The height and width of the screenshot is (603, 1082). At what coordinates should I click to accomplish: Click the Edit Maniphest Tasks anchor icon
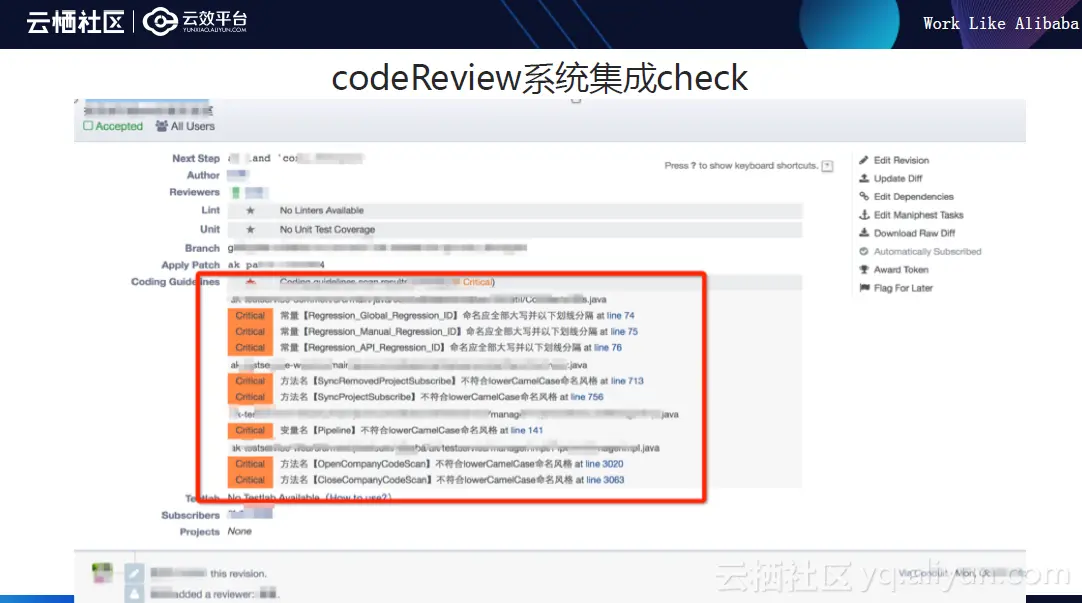pyautogui.click(x=863, y=215)
